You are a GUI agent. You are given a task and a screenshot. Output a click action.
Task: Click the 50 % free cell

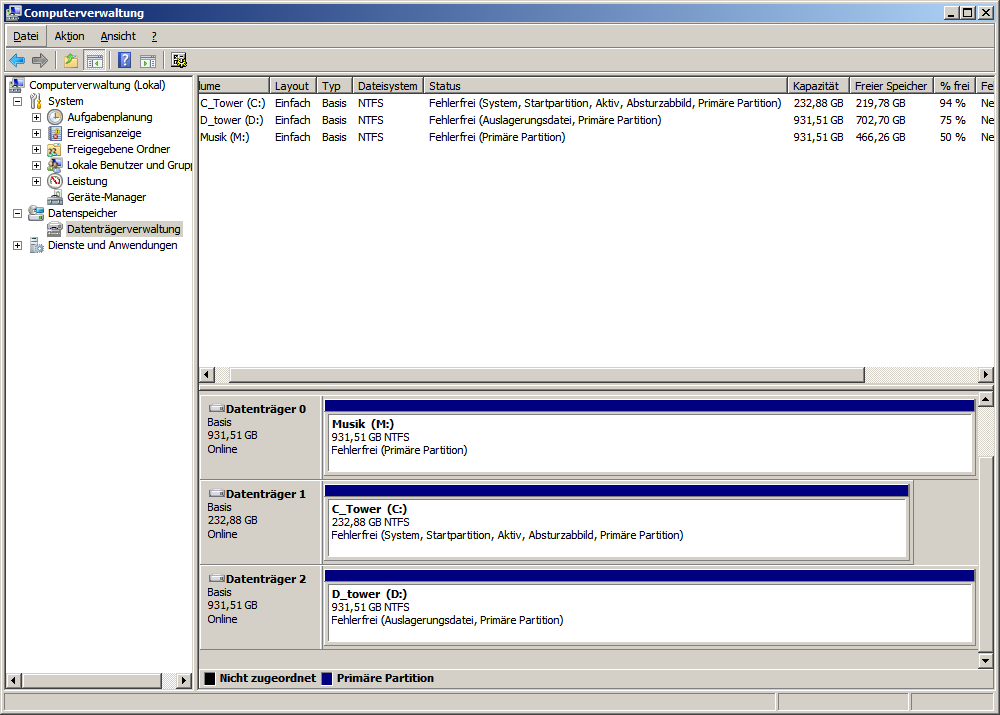[952, 137]
